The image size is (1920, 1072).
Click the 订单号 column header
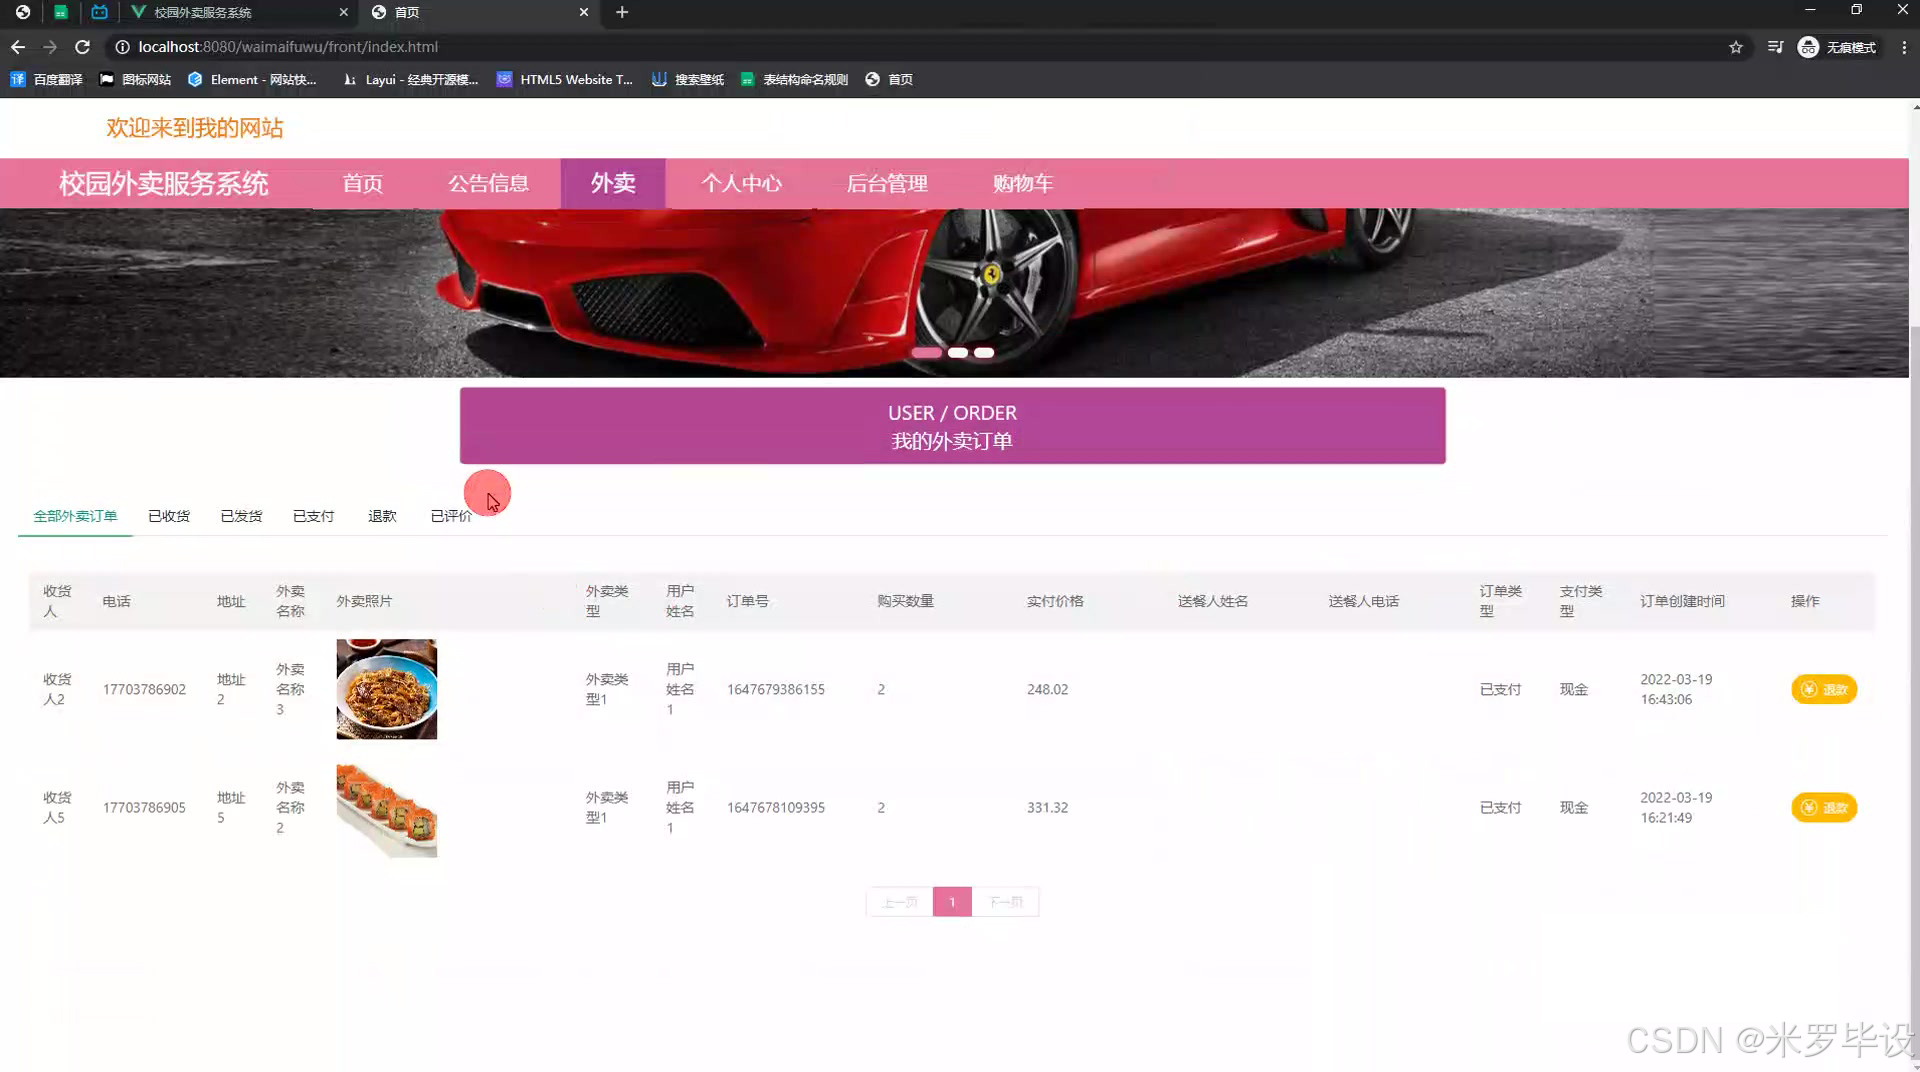tap(747, 601)
